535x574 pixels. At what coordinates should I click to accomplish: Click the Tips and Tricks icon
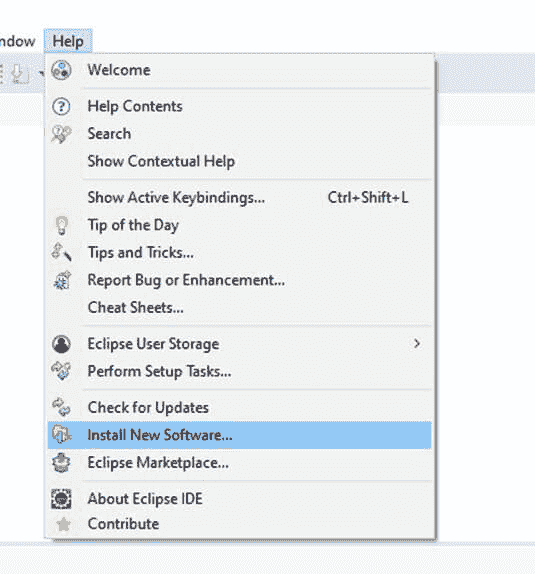(x=61, y=252)
